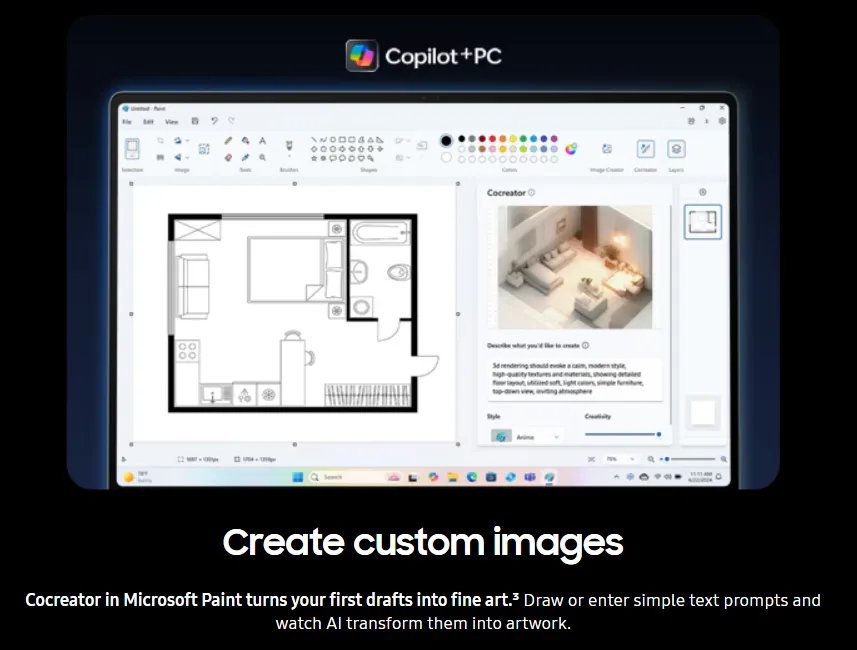Open the Cocreator panel button

(x=645, y=149)
